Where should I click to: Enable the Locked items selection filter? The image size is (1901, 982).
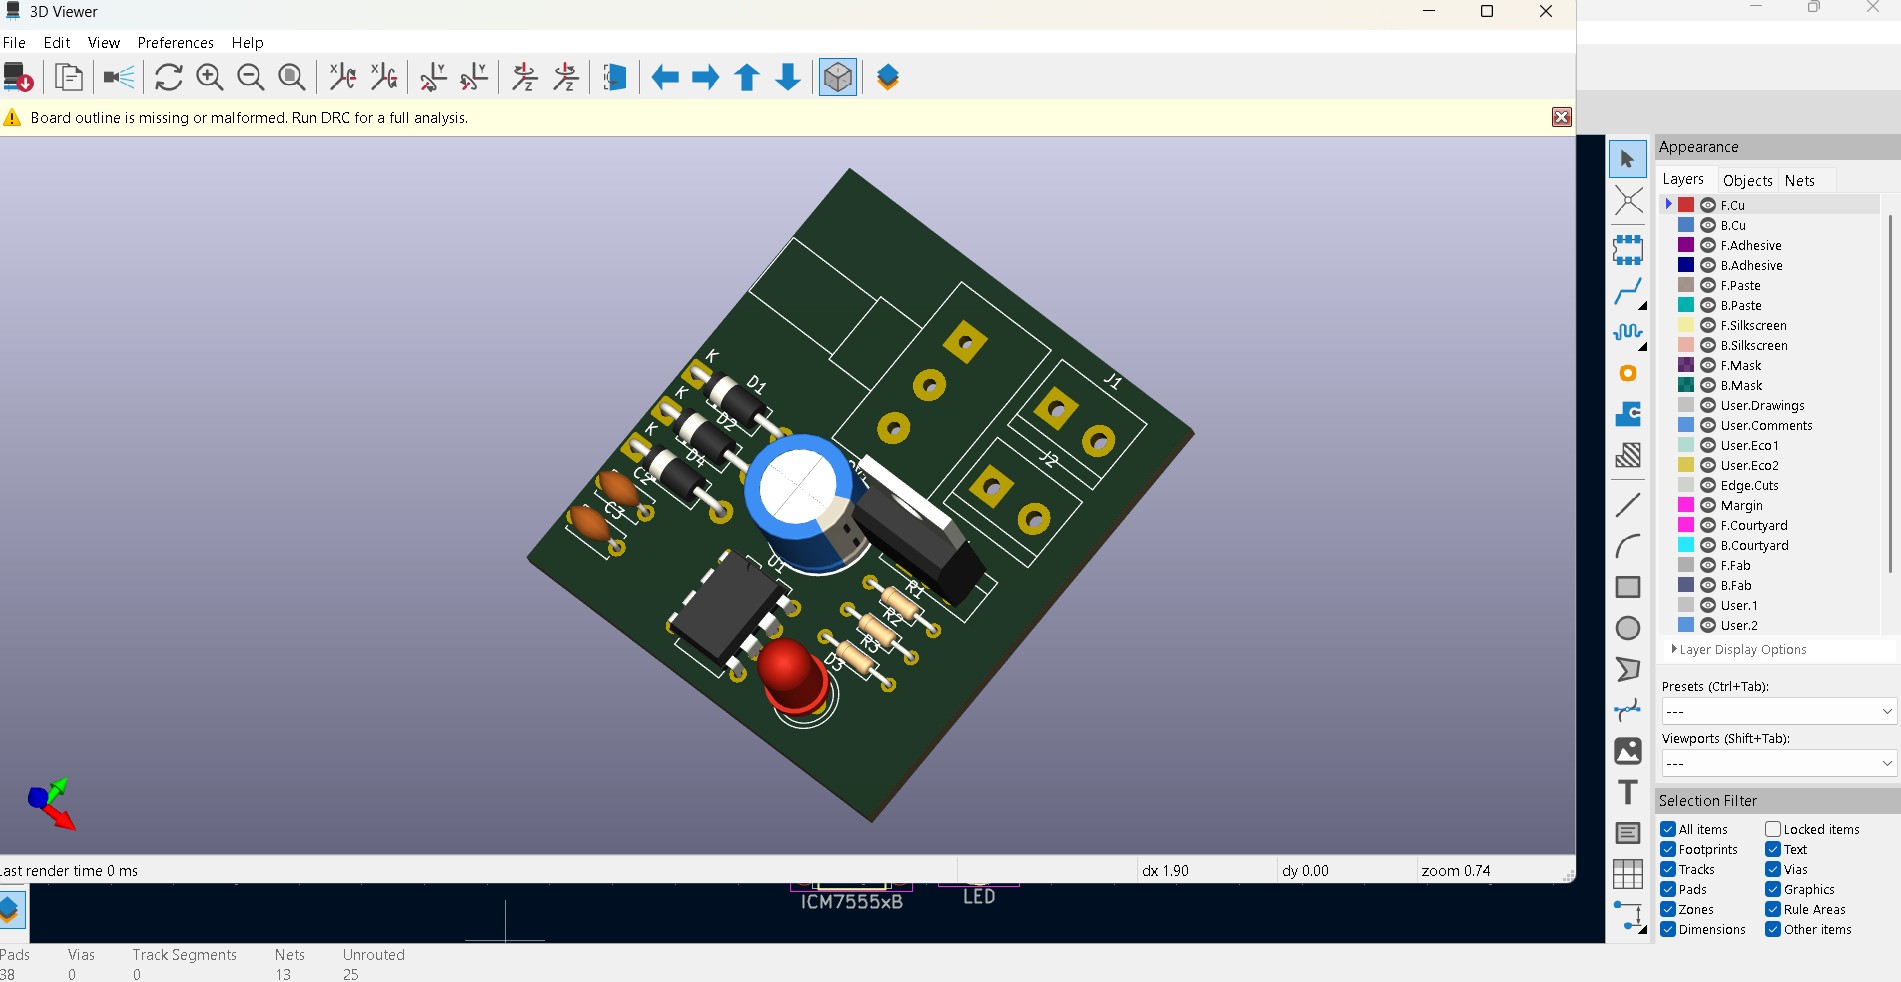(1771, 829)
